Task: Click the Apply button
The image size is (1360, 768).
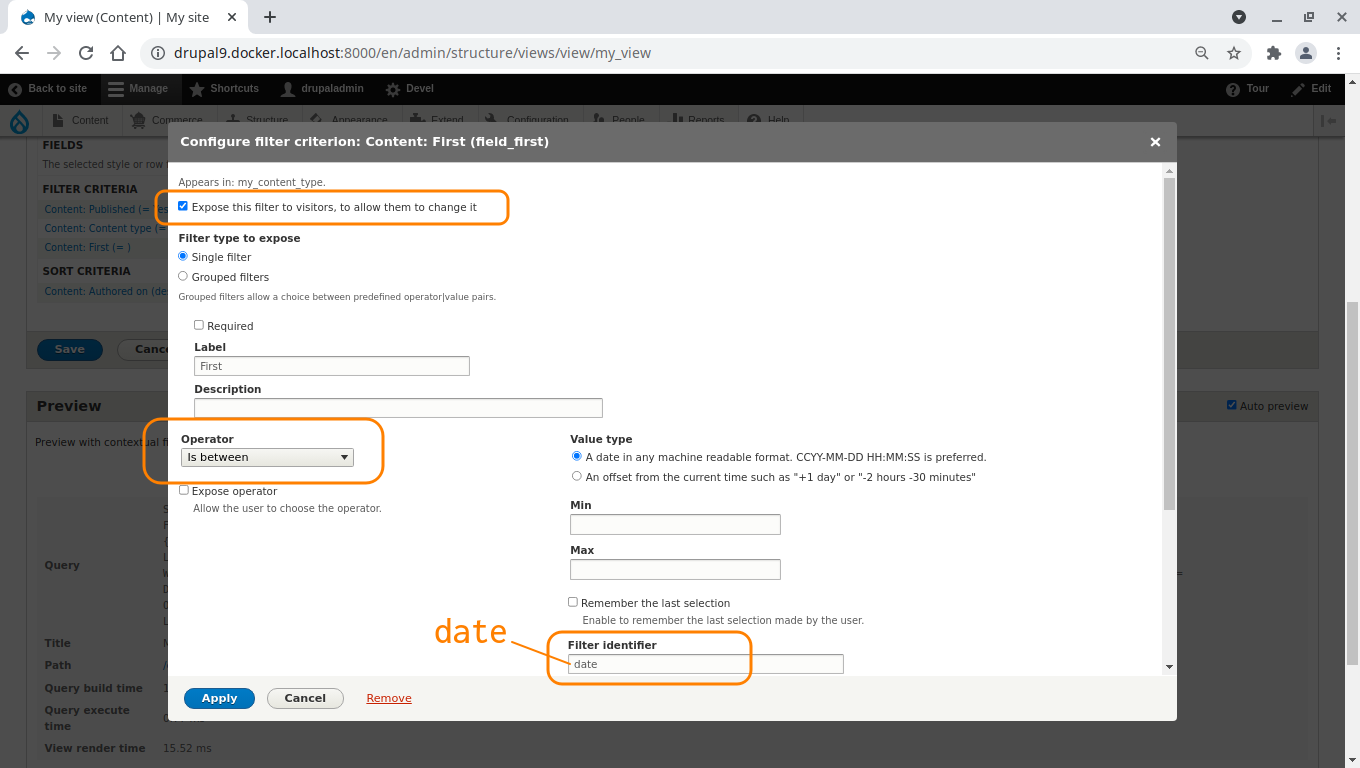Action: pyautogui.click(x=219, y=698)
